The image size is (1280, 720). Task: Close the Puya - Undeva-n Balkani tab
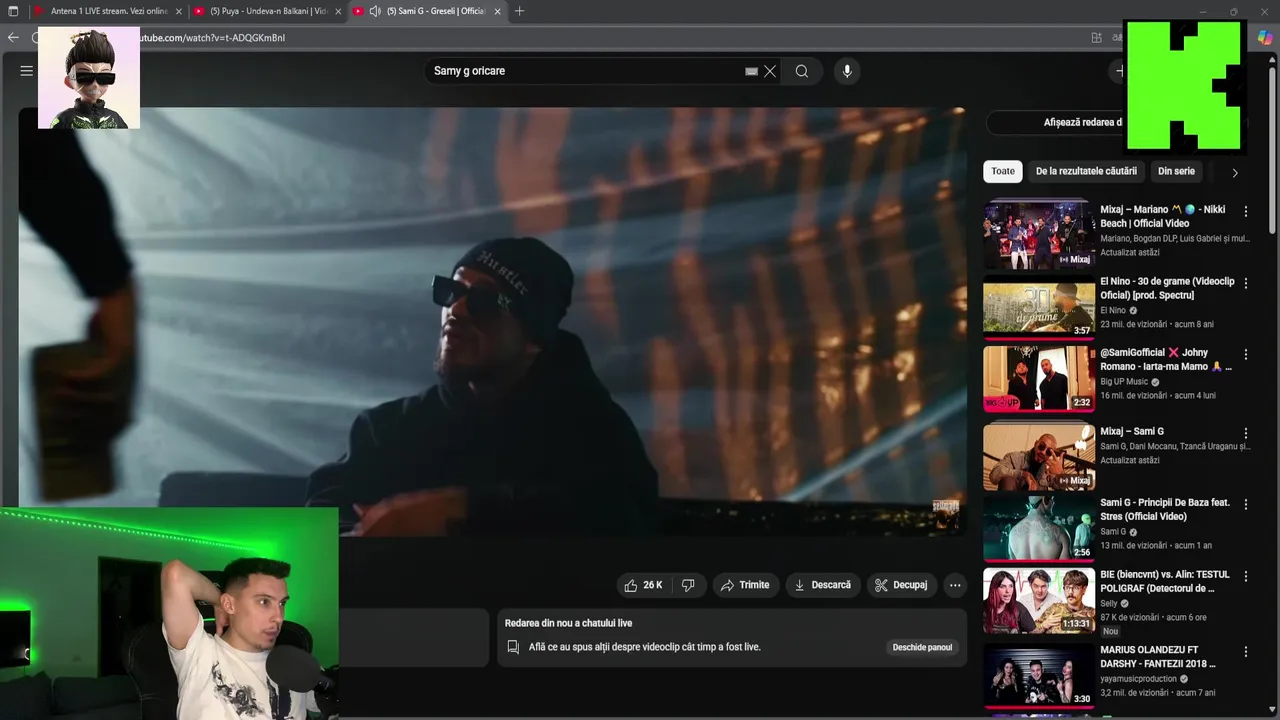point(338,11)
